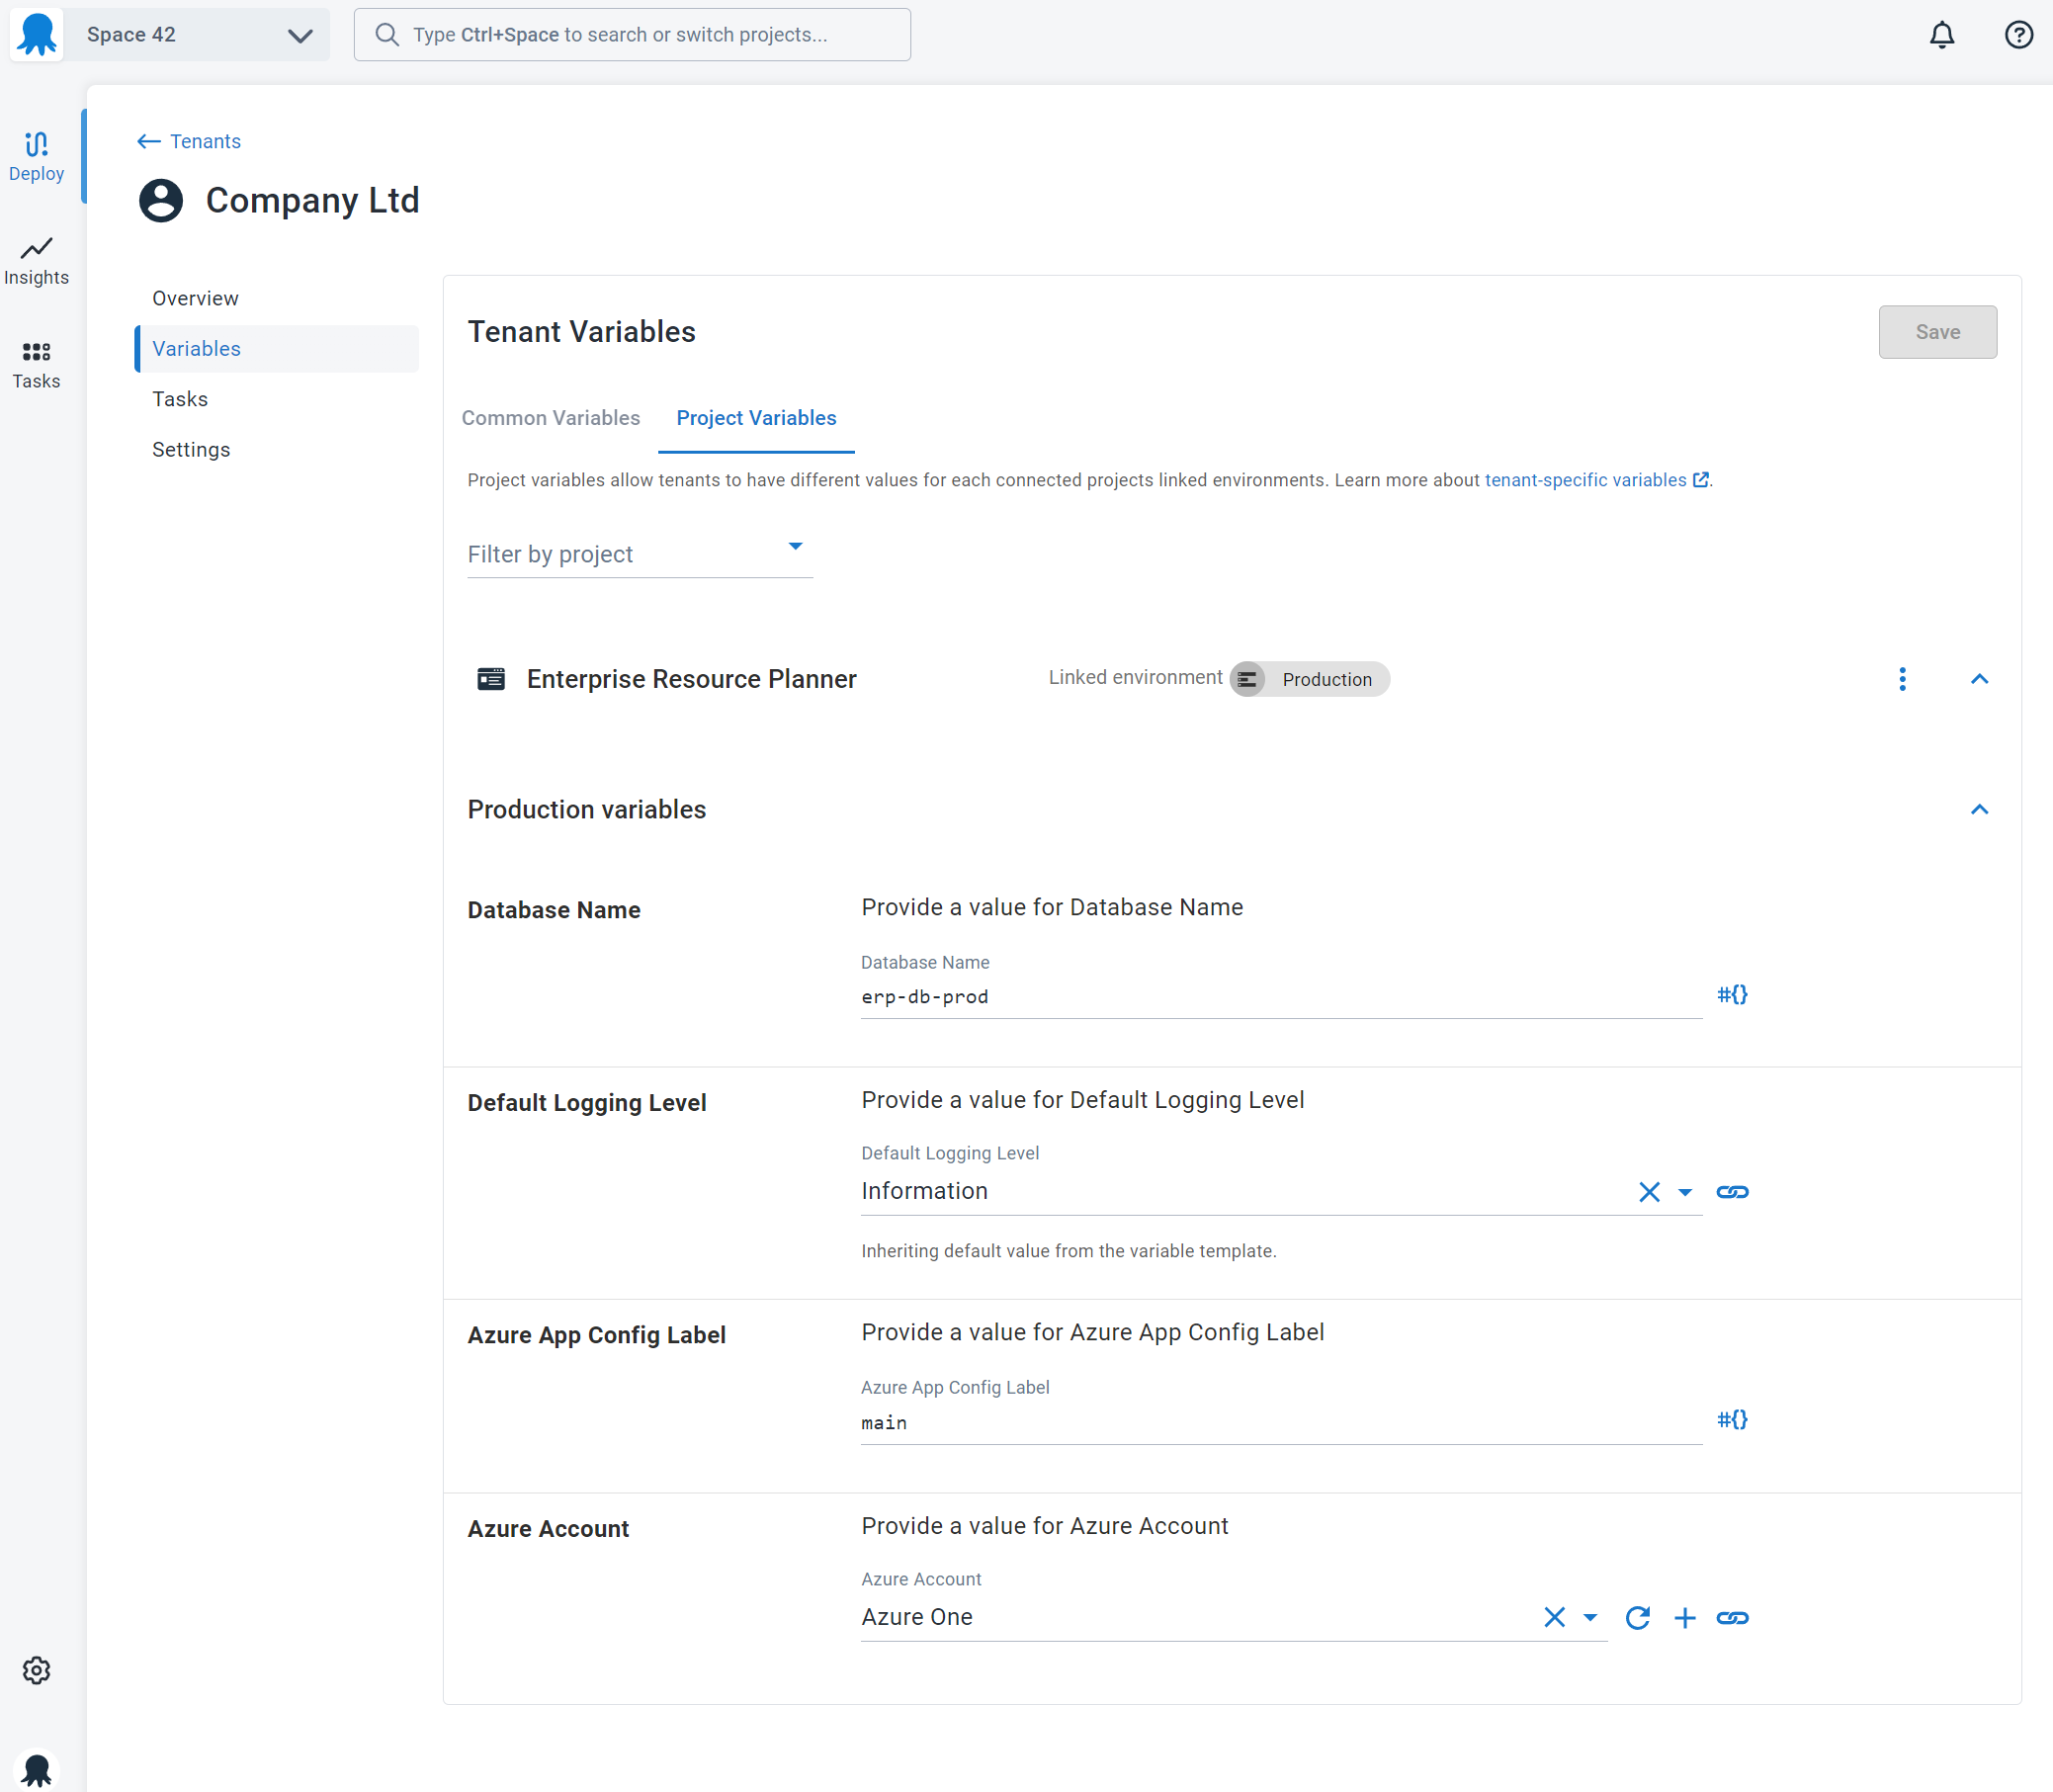Edit the Azure App Config Label field
Screen dimensions: 2053x1792
coord(1281,1422)
